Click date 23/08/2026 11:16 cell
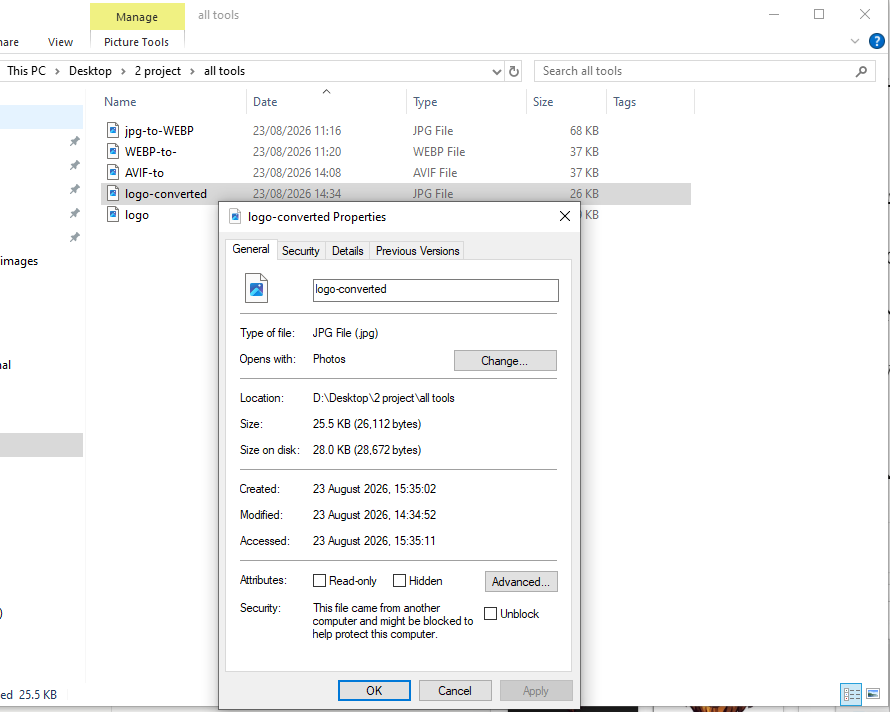This screenshot has width=890, height=712. pos(297,131)
